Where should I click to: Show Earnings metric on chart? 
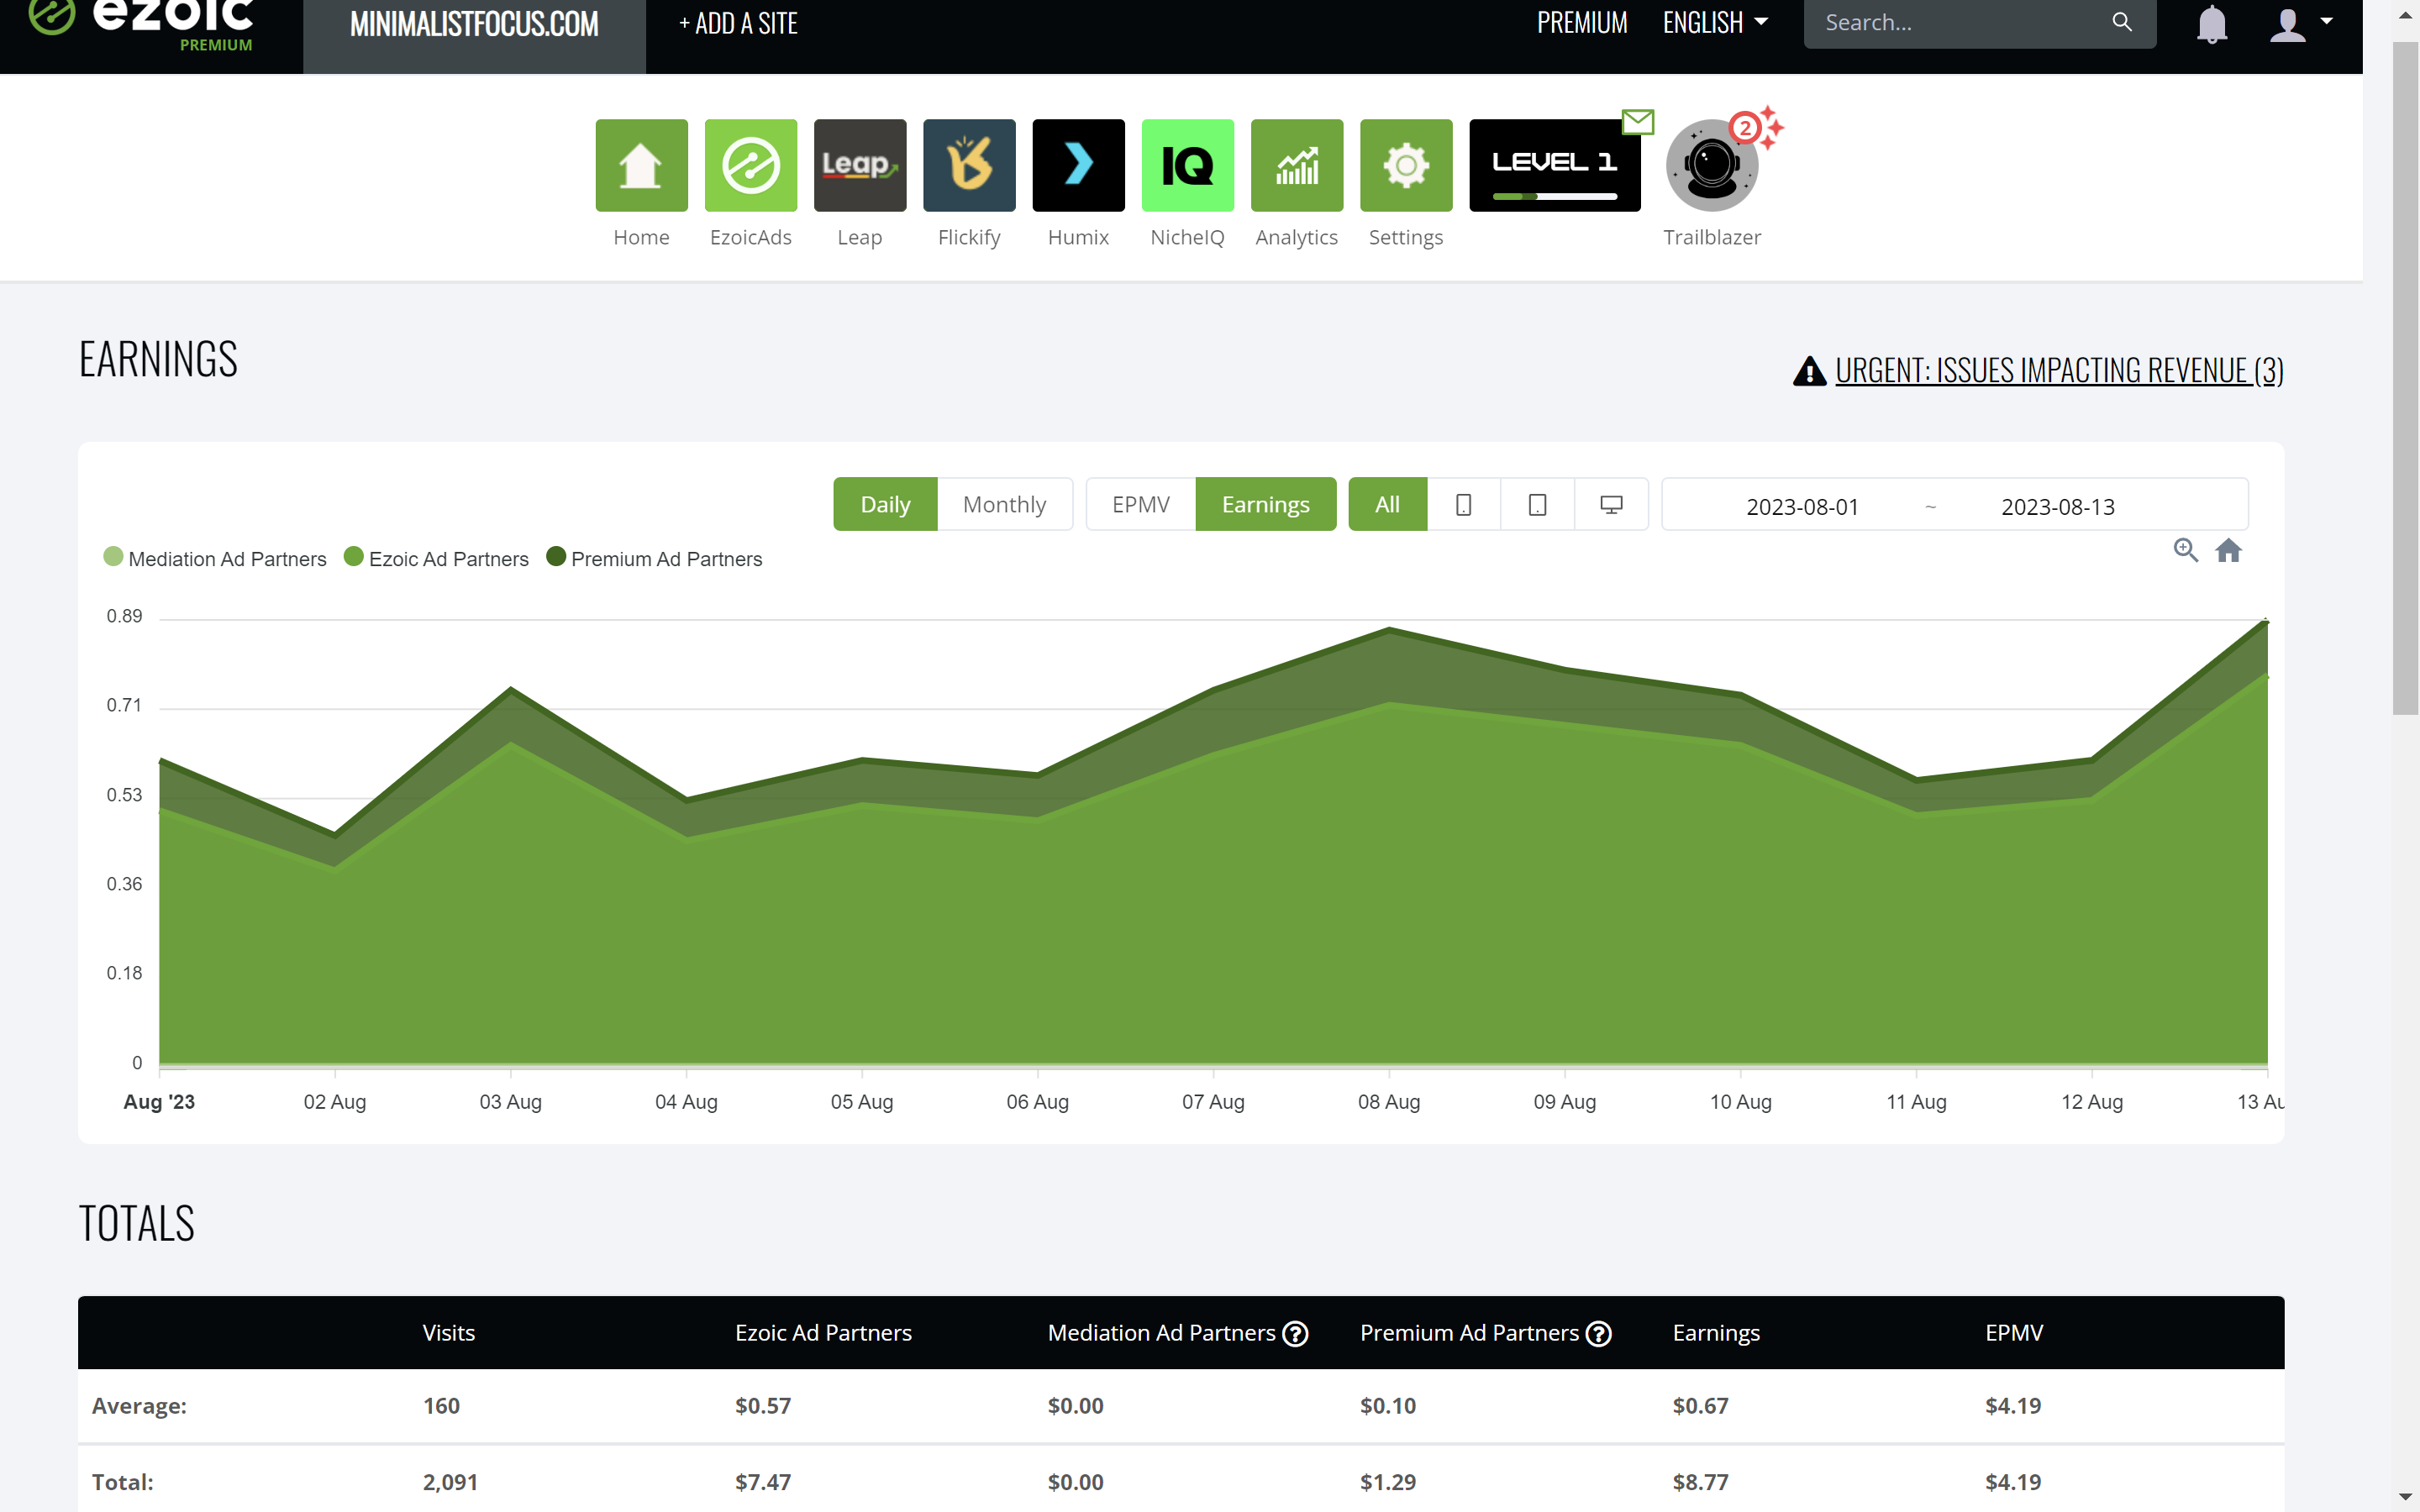[1265, 504]
